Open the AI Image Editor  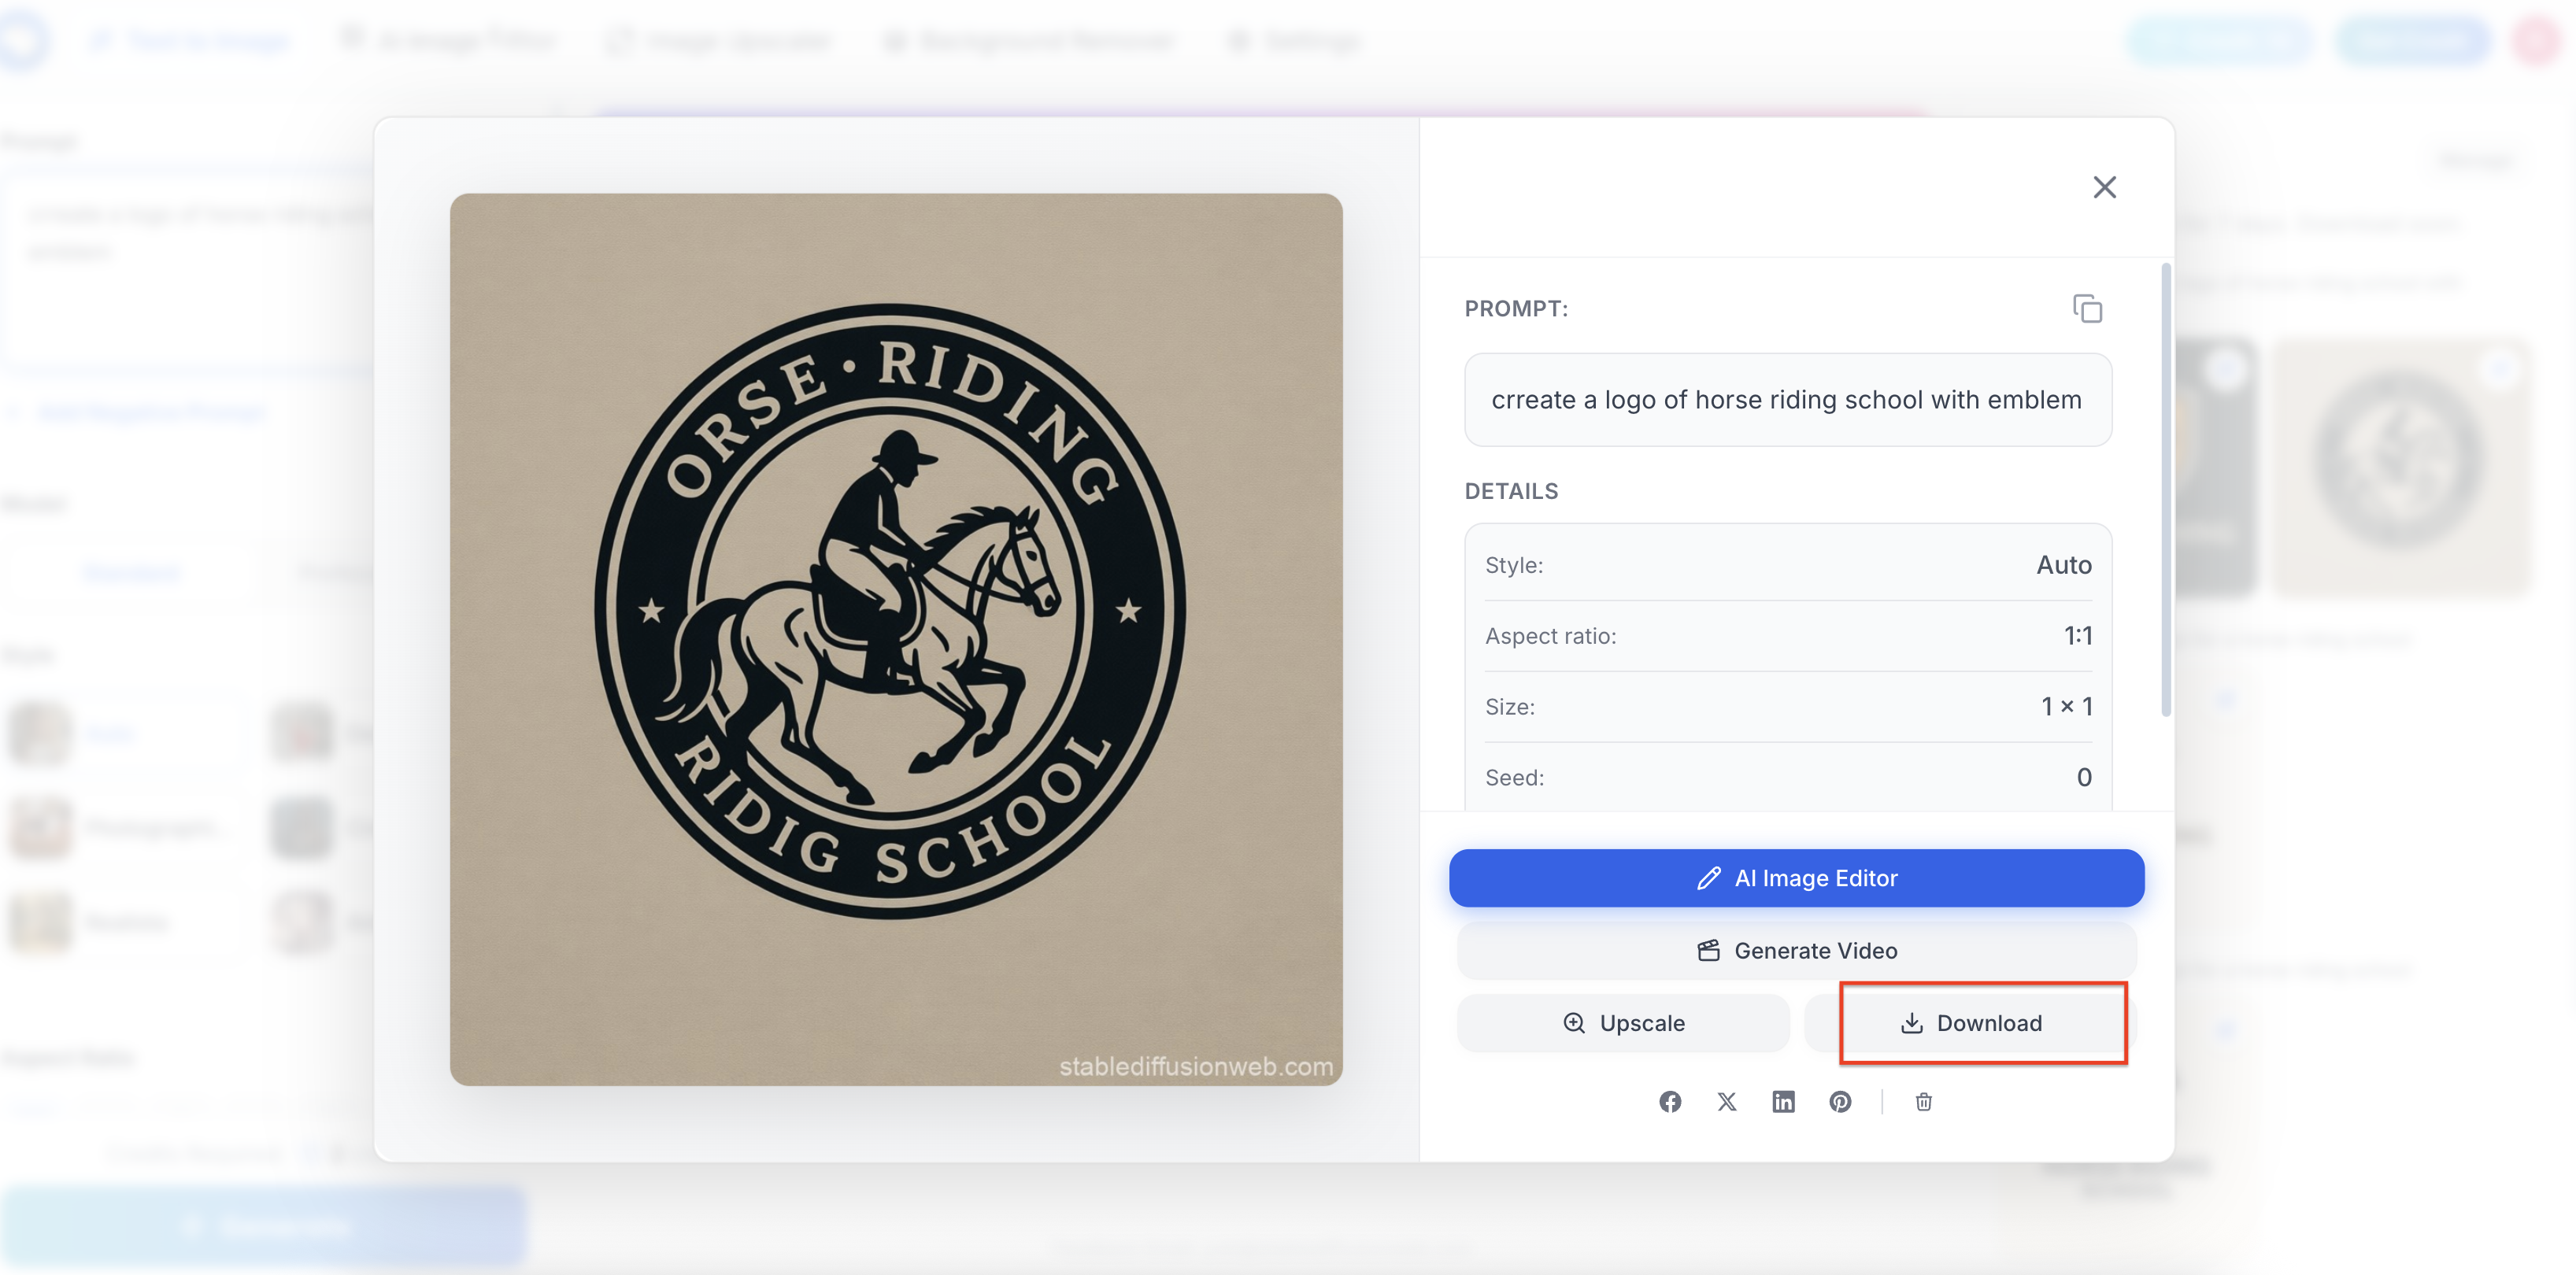coord(1795,877)
